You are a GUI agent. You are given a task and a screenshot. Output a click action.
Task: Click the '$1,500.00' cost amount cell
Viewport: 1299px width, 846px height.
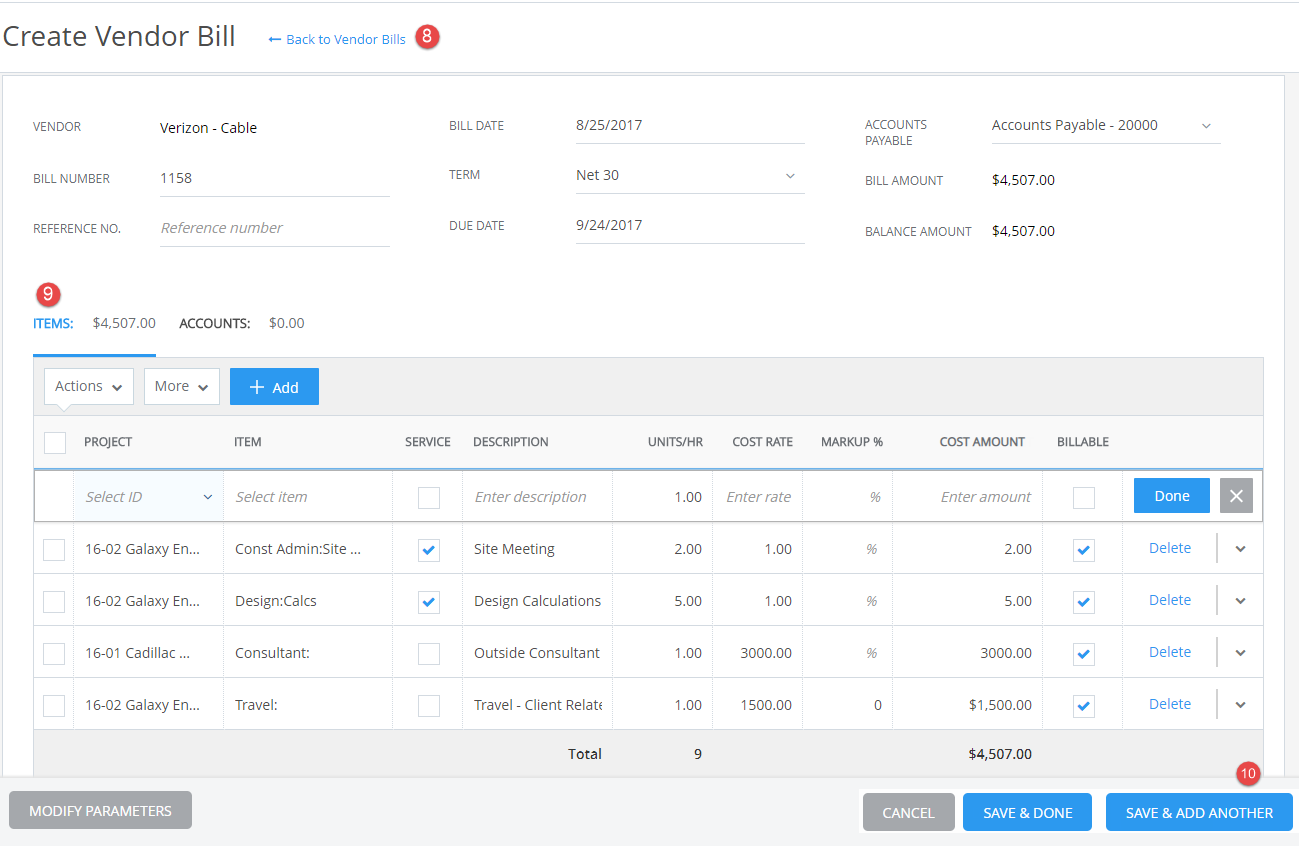[968, 705]
